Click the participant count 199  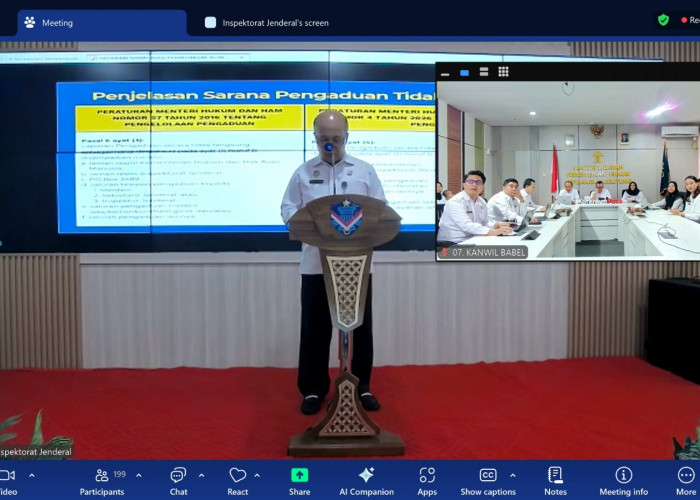(x=120, y=474)
